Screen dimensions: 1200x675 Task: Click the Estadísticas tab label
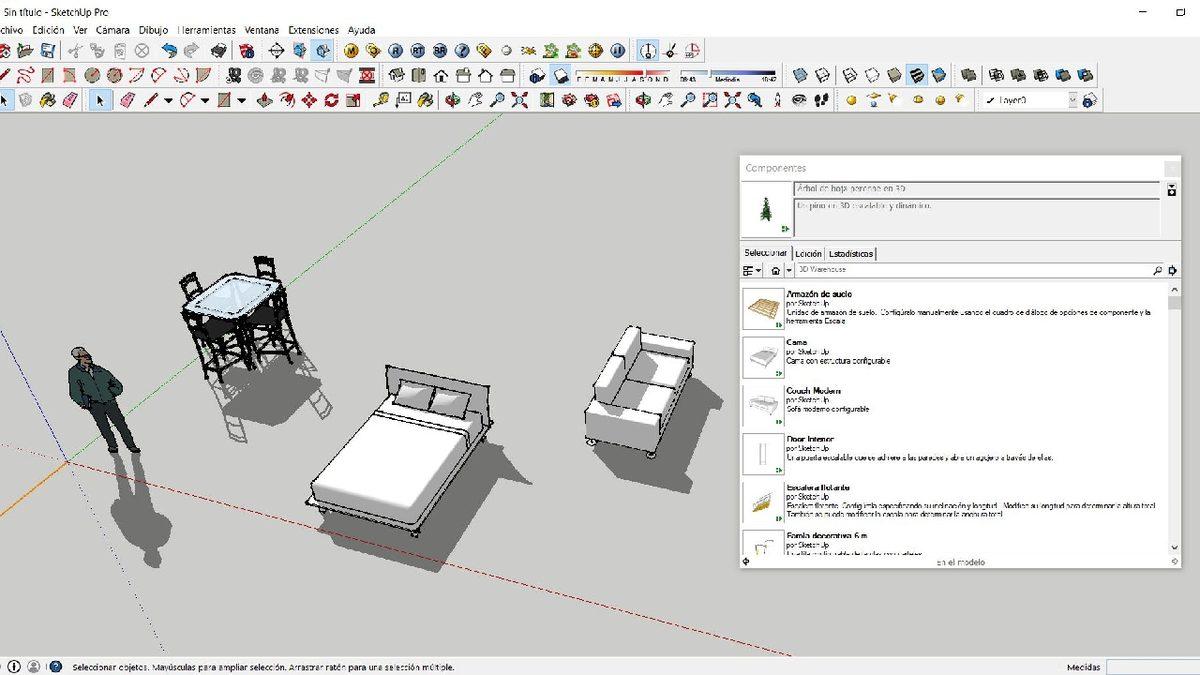click(849, 253)
